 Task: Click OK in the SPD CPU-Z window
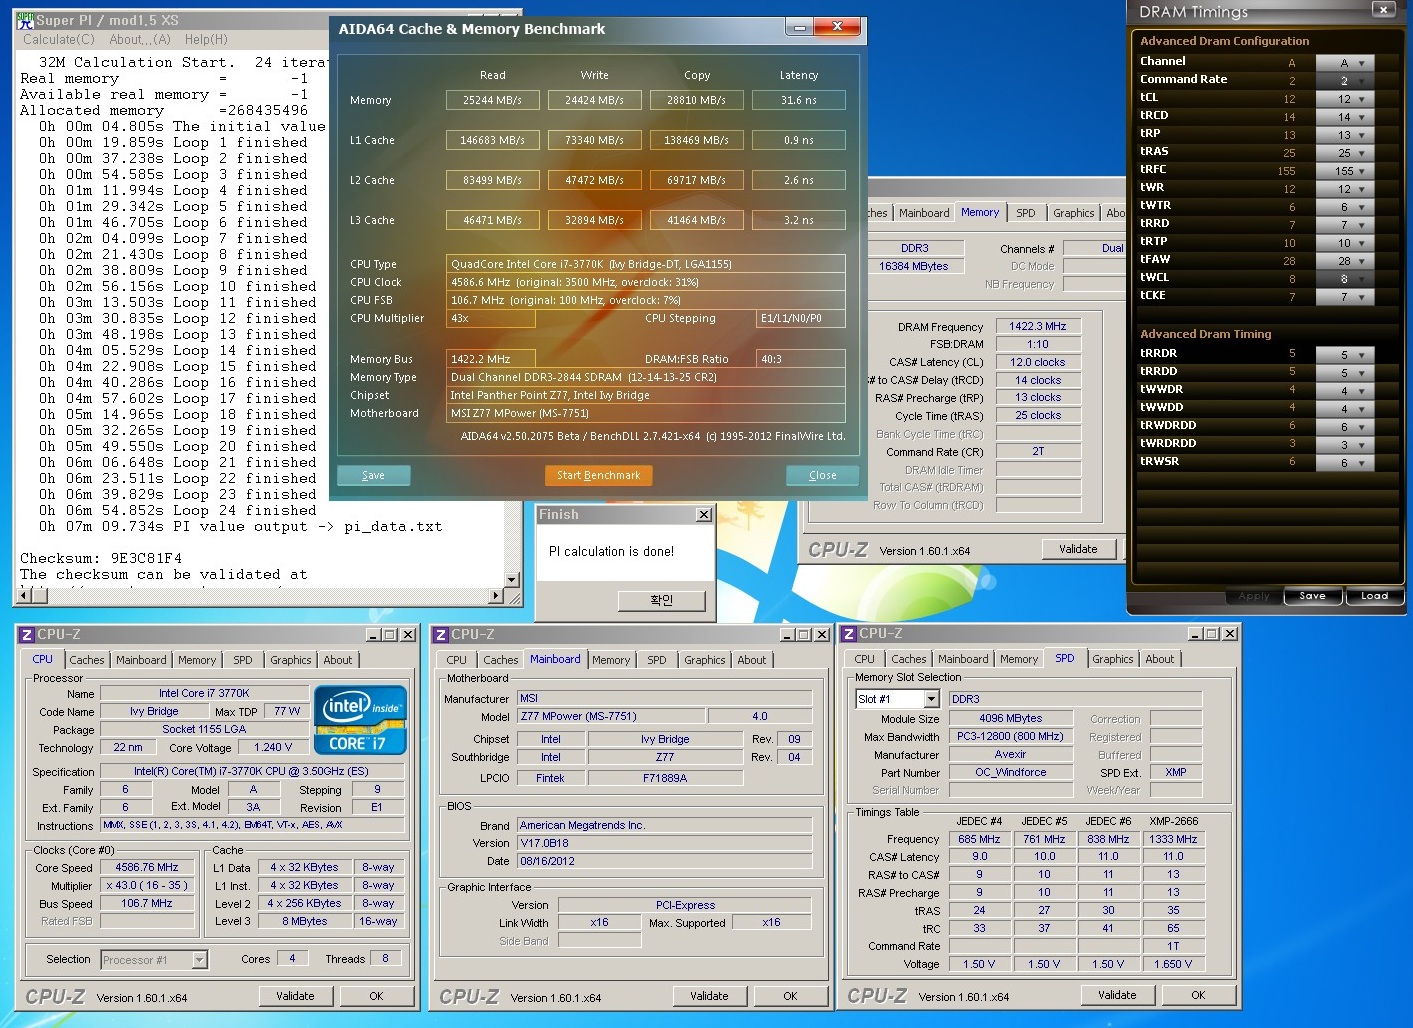tap(1198, 995)
